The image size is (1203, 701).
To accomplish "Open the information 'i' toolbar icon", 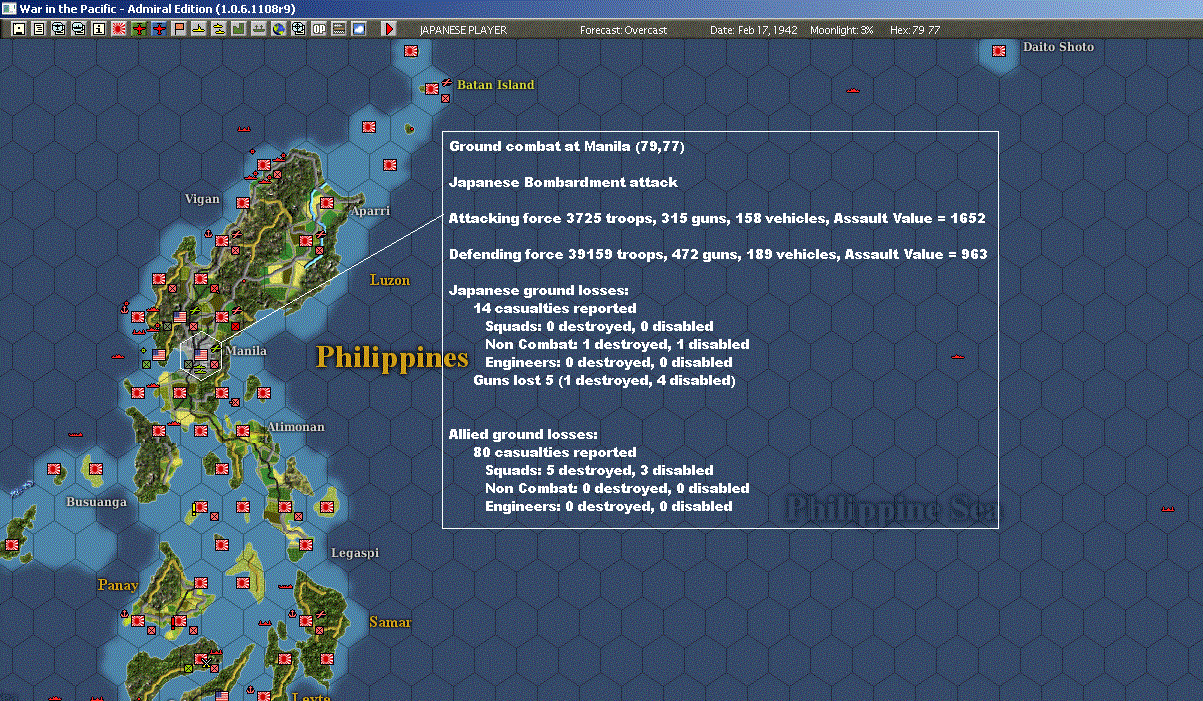I will [99, 30].
